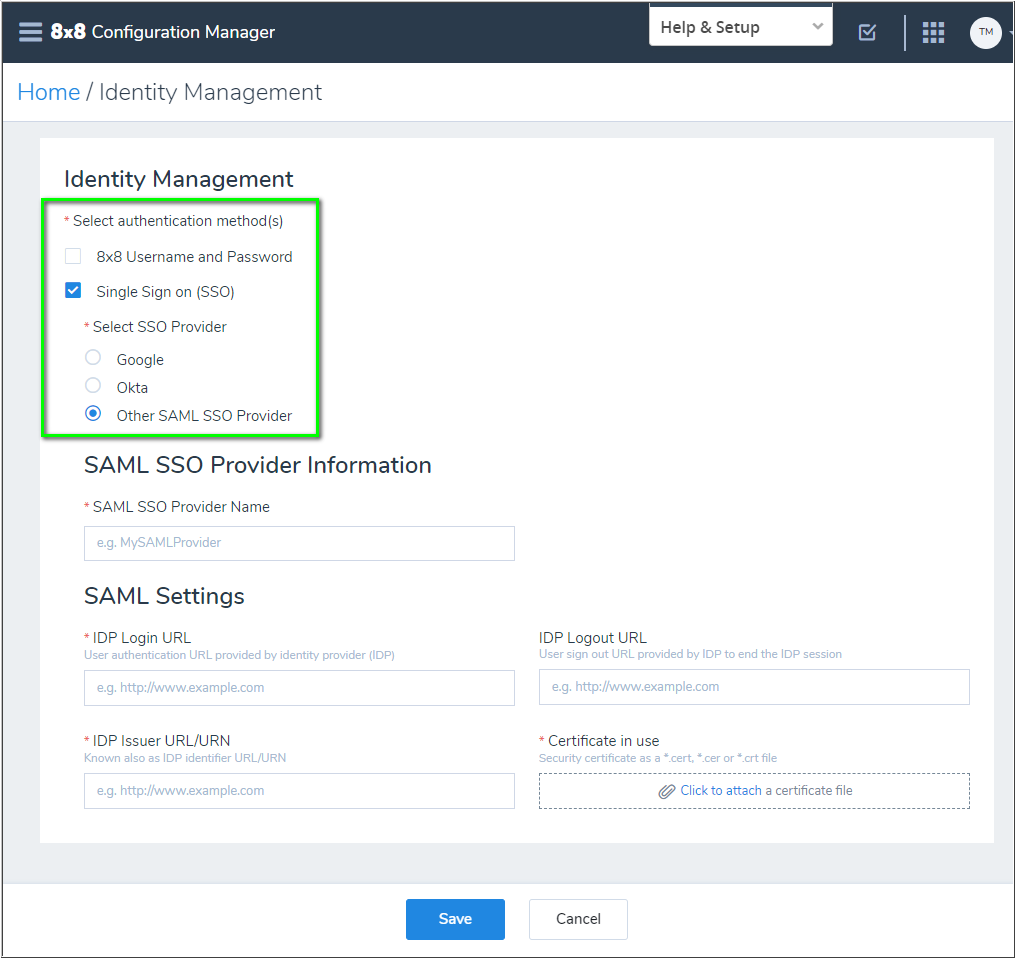Open the application grid launcher
1015x958 pixels.
coord(933,32)
